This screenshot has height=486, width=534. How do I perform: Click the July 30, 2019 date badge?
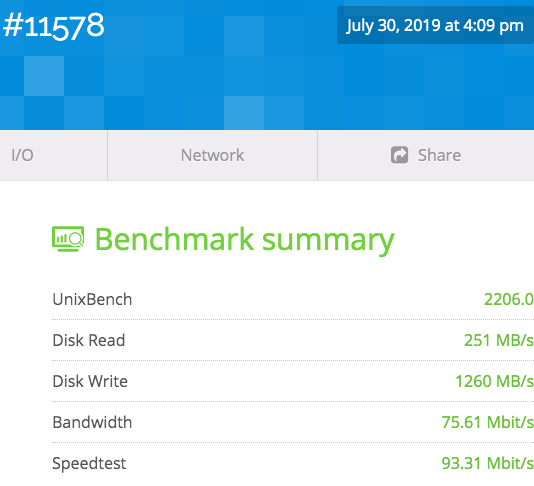tap(435, 25)
